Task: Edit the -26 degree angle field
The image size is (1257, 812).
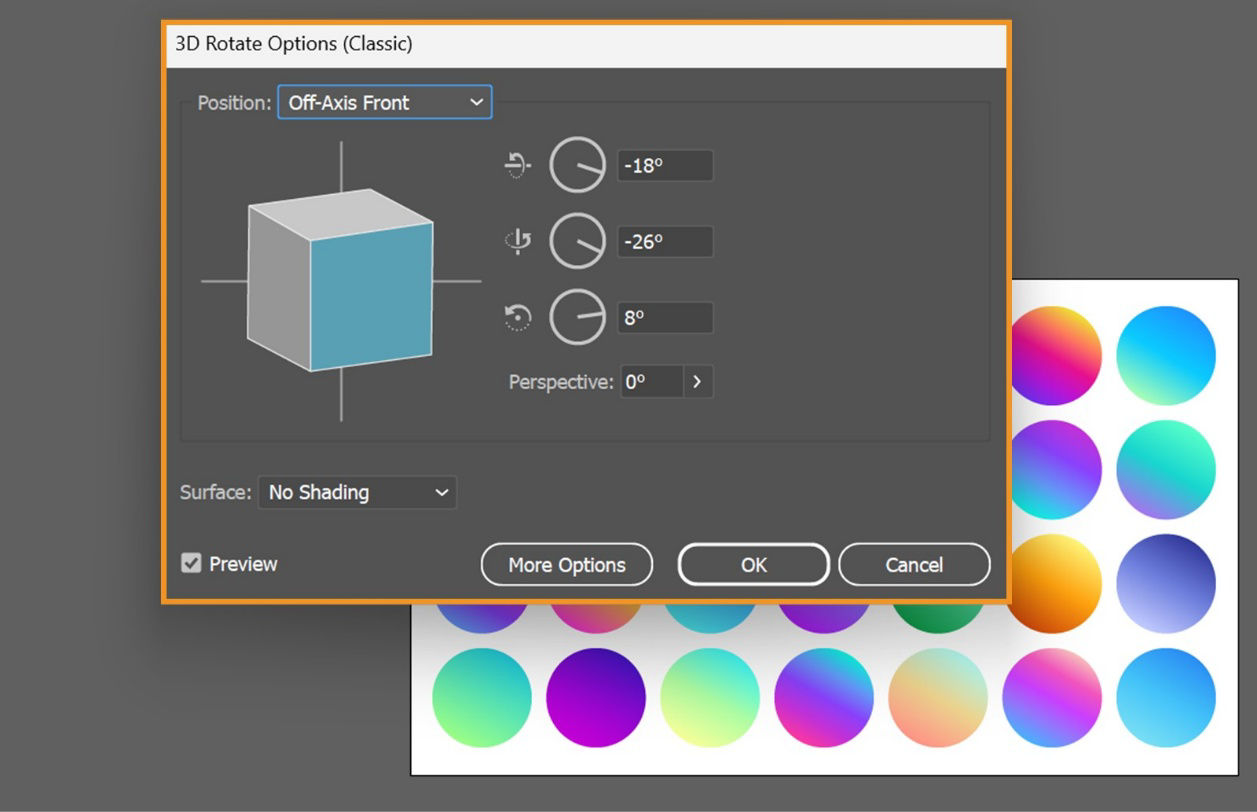Action: coord(664,242)
